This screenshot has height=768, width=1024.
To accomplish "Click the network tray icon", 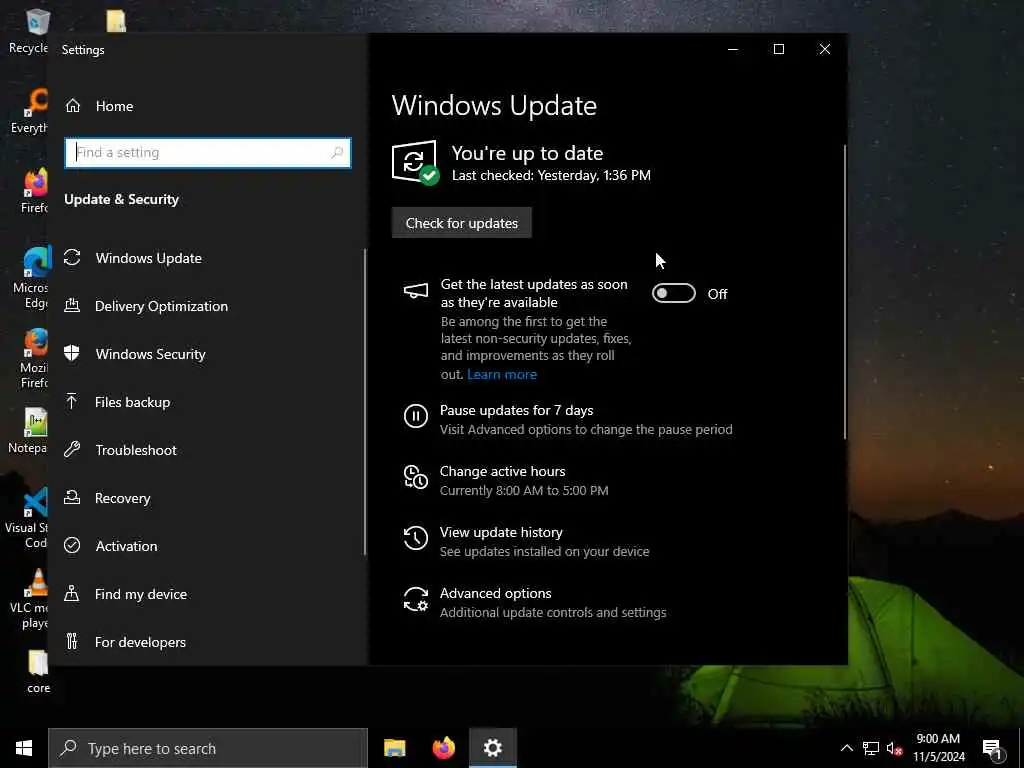I will (871, 748).
